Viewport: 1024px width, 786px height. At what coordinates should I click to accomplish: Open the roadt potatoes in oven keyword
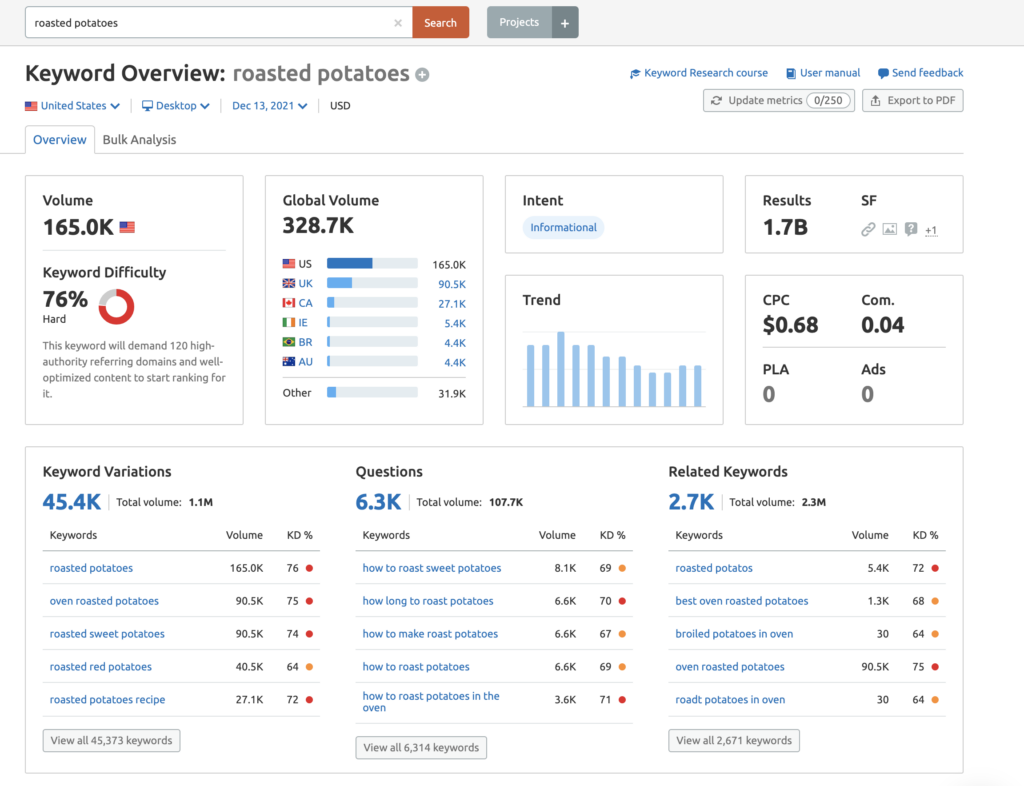click(730, 699)
